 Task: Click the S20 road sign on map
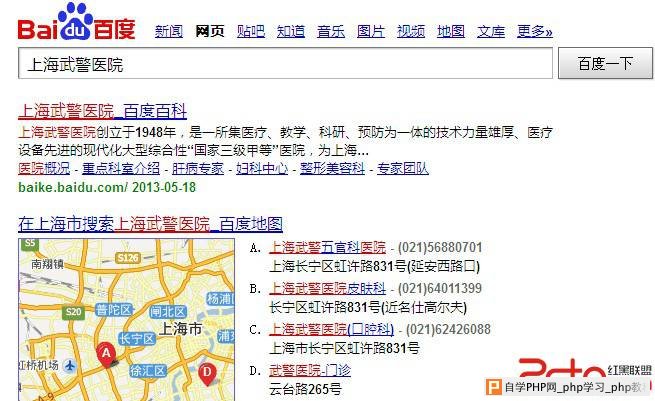pyautogui.click(x=74, y=312)
